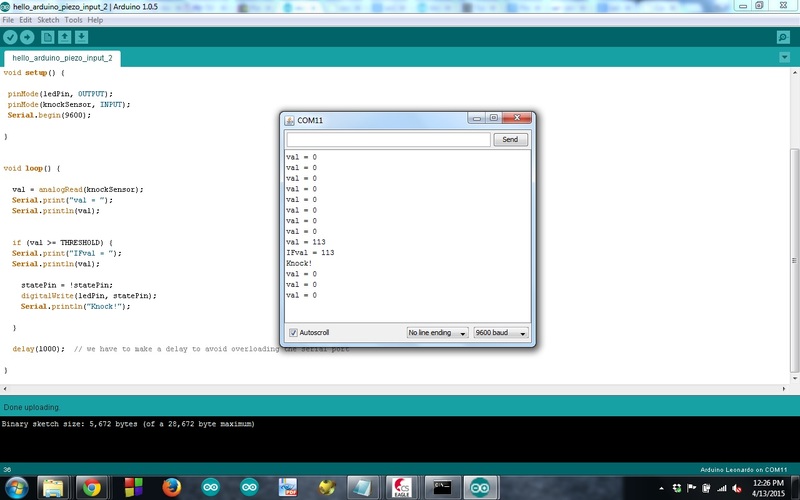Open the Edit menu

[x=26, y=20]
